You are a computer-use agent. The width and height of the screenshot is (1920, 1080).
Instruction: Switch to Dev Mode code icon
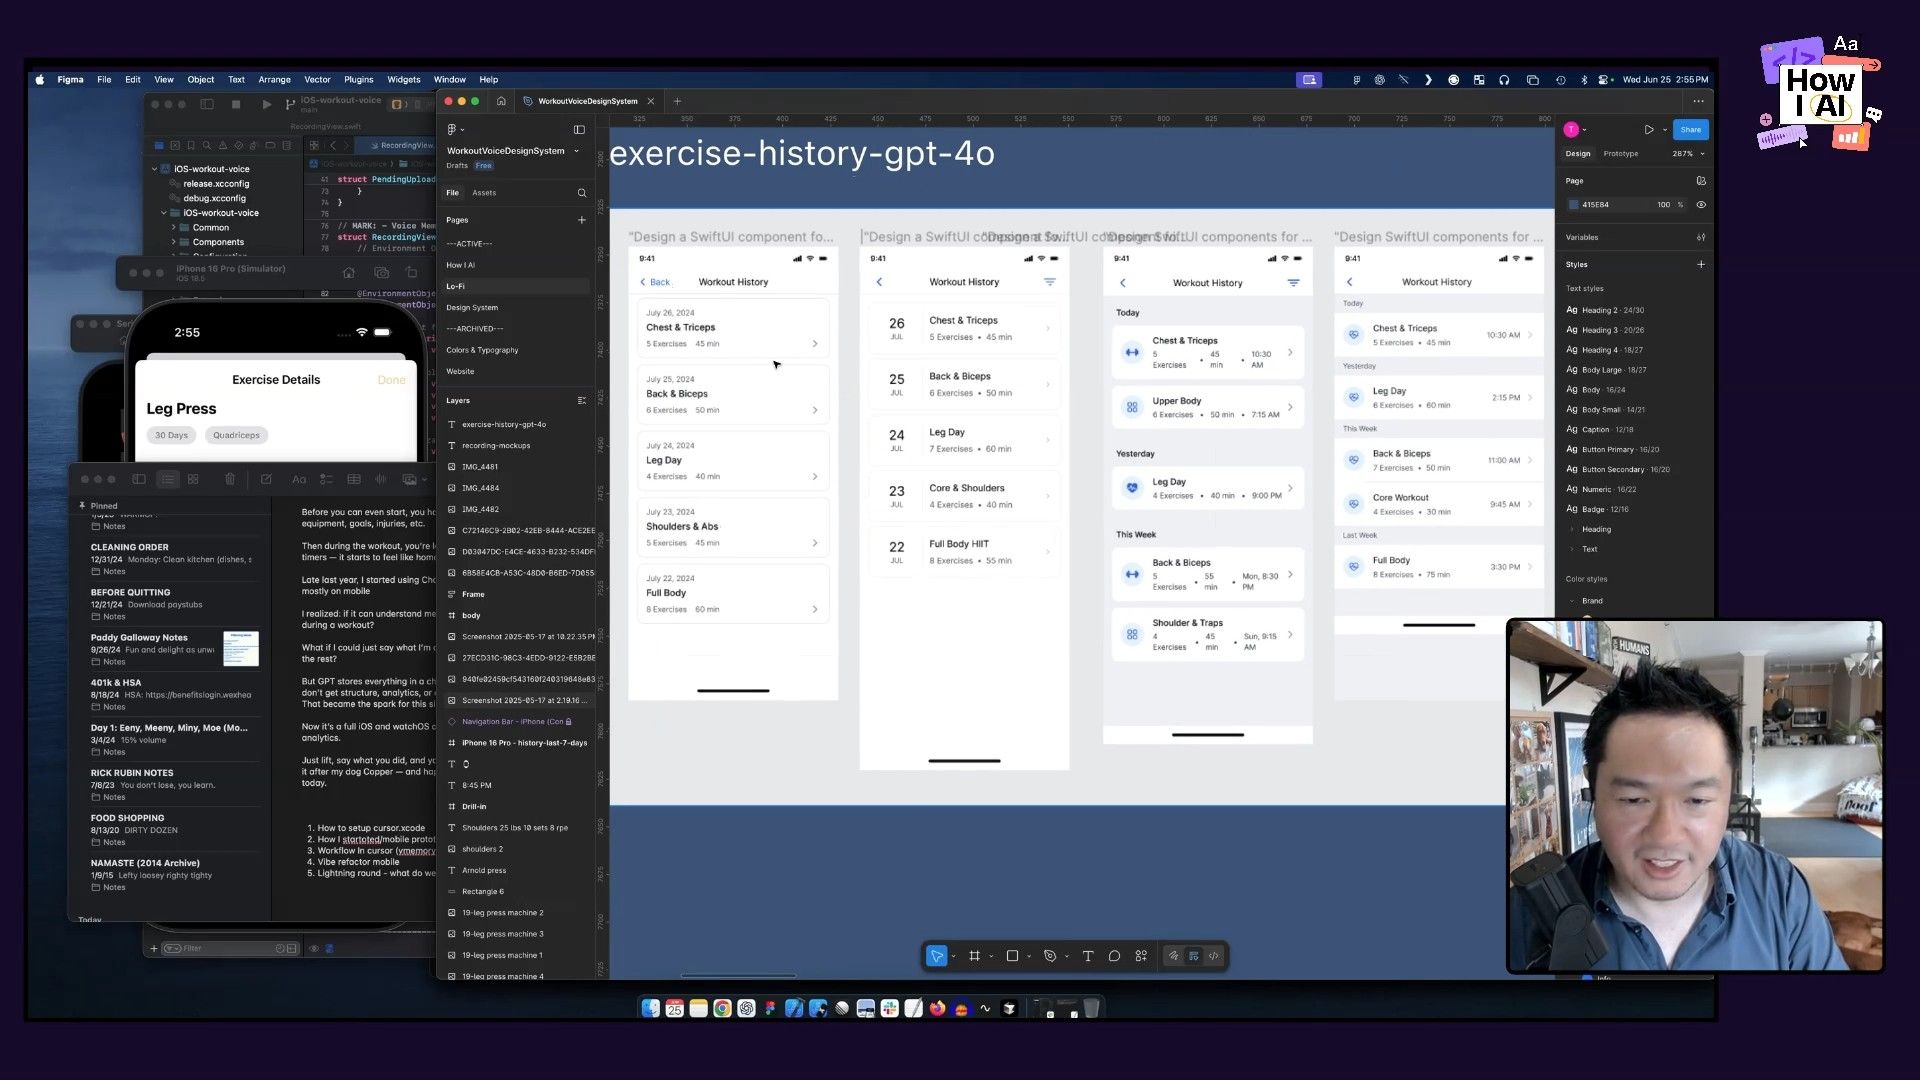pos(1213,956)
